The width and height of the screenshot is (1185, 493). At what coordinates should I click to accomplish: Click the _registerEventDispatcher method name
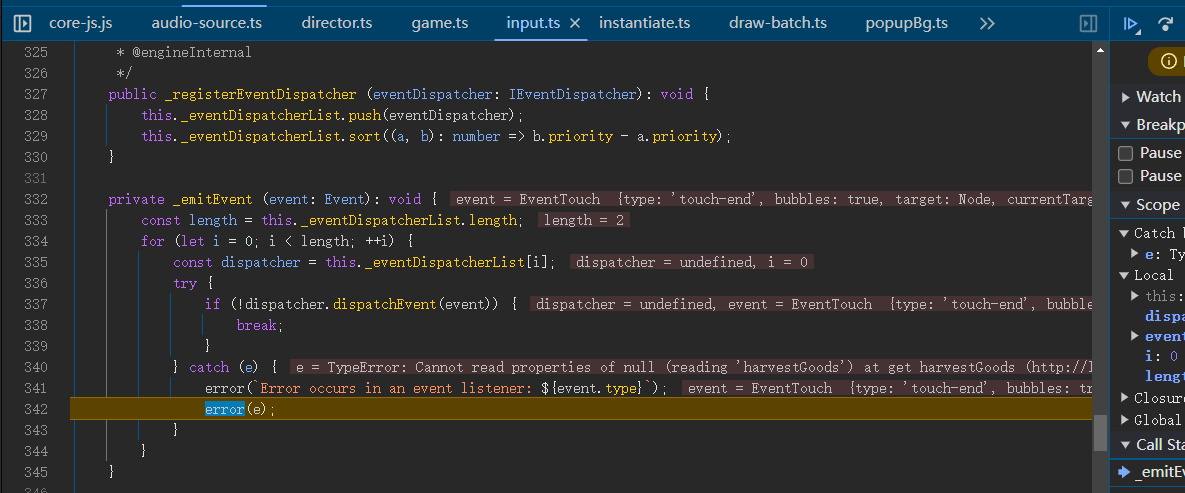[259, 95]
